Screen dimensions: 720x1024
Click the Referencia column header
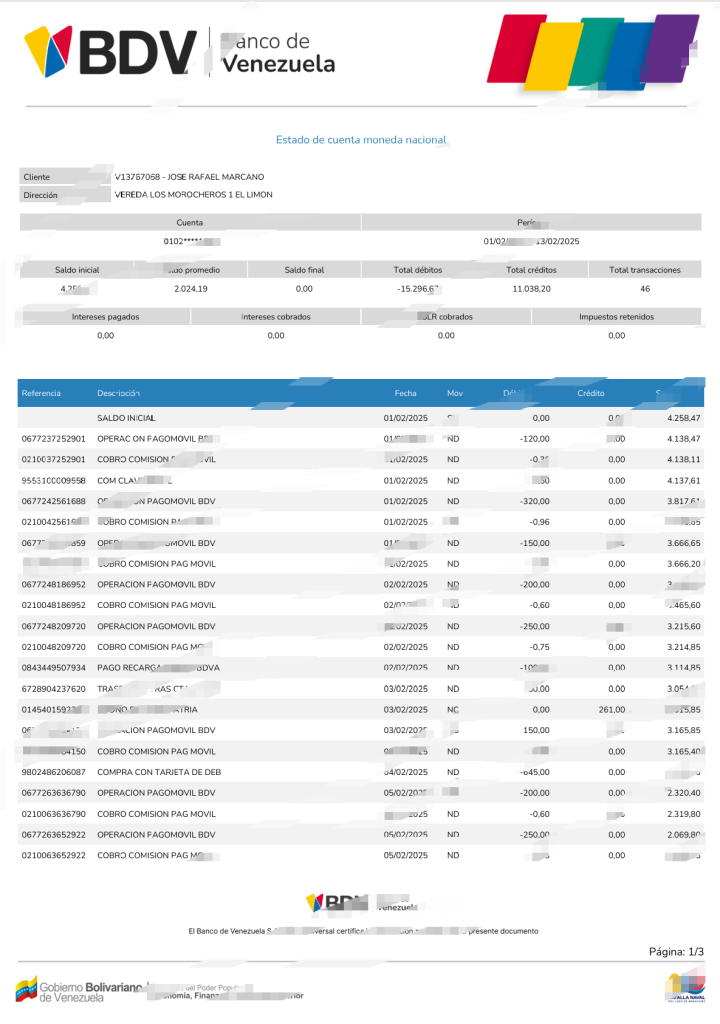point(41,393)
